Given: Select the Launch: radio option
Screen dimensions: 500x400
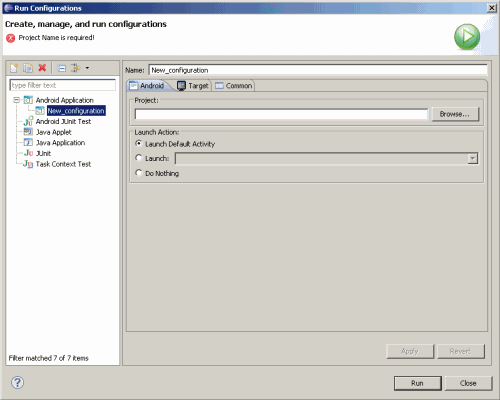Looking at the screenshot, I should tap(139, 158).
